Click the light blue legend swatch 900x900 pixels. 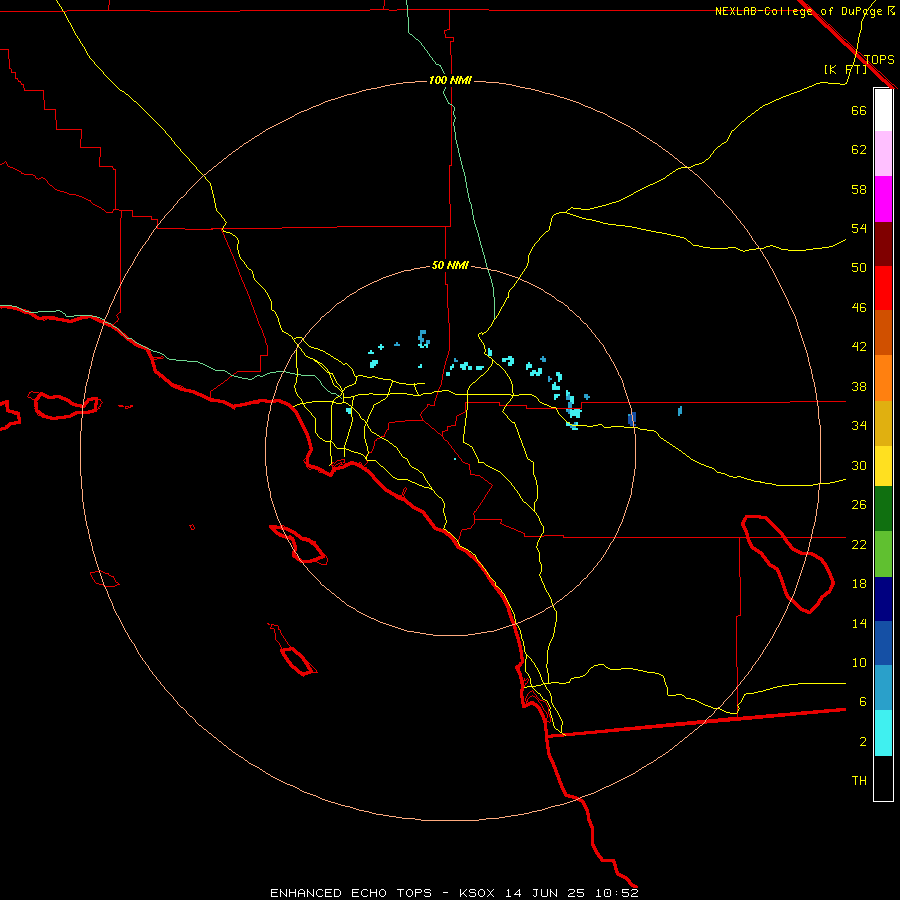click(883, 688)
